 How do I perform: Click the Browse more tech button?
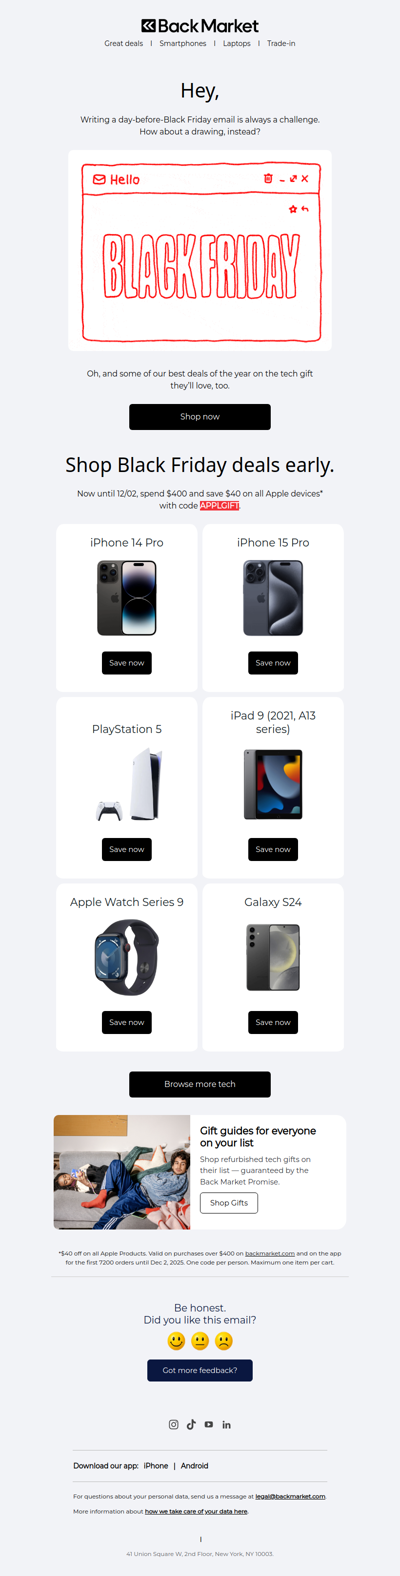point(200,1084)
